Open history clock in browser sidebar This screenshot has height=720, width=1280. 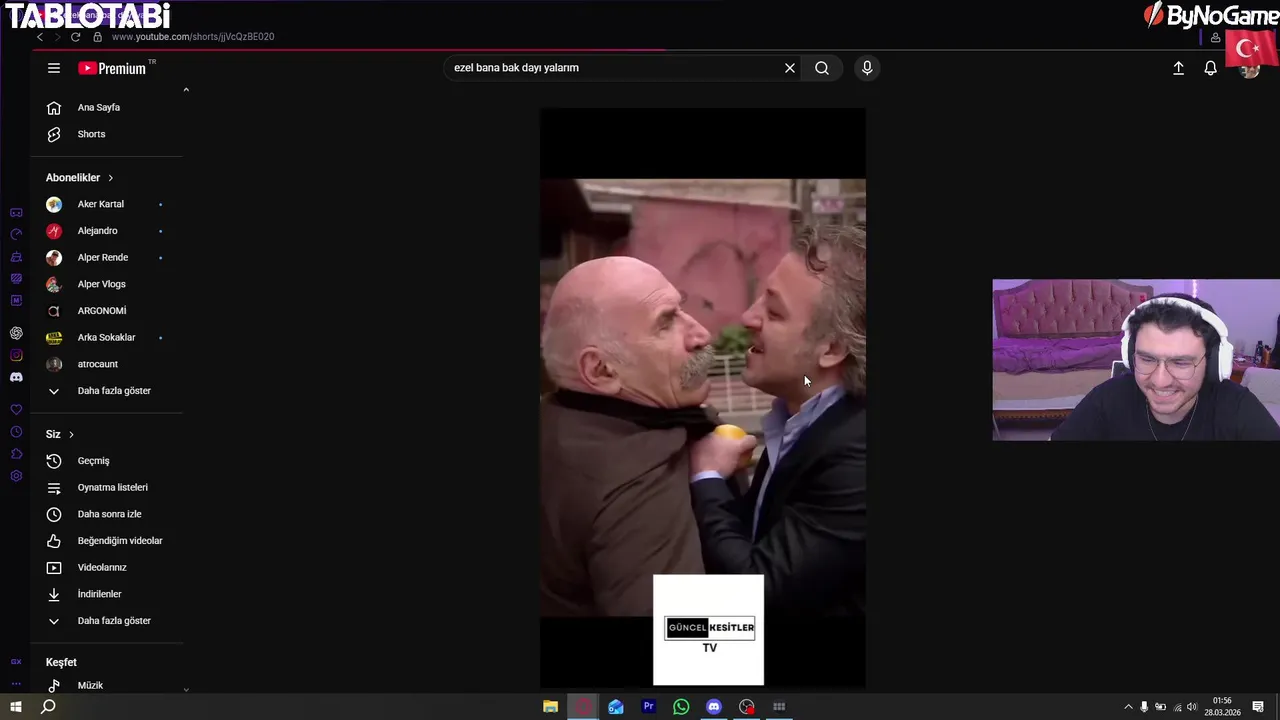(x=16, y=432)
